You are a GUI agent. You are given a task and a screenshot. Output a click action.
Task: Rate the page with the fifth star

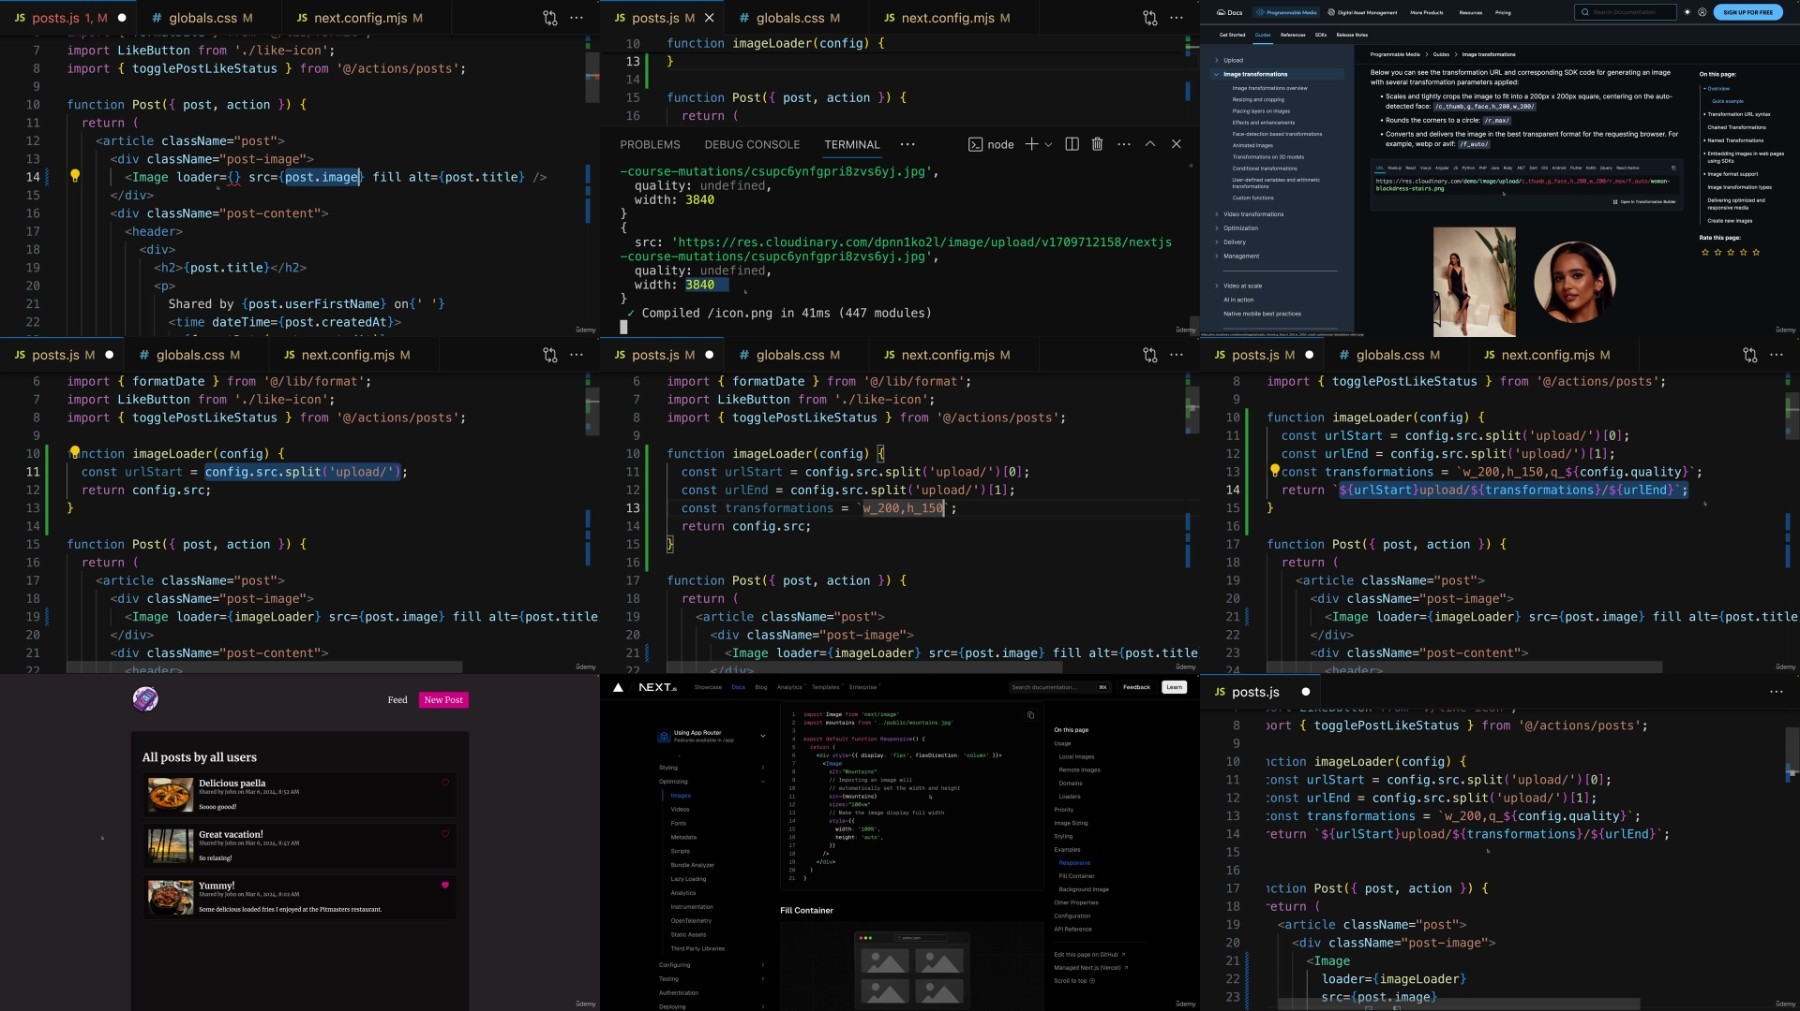[1756, 252]
